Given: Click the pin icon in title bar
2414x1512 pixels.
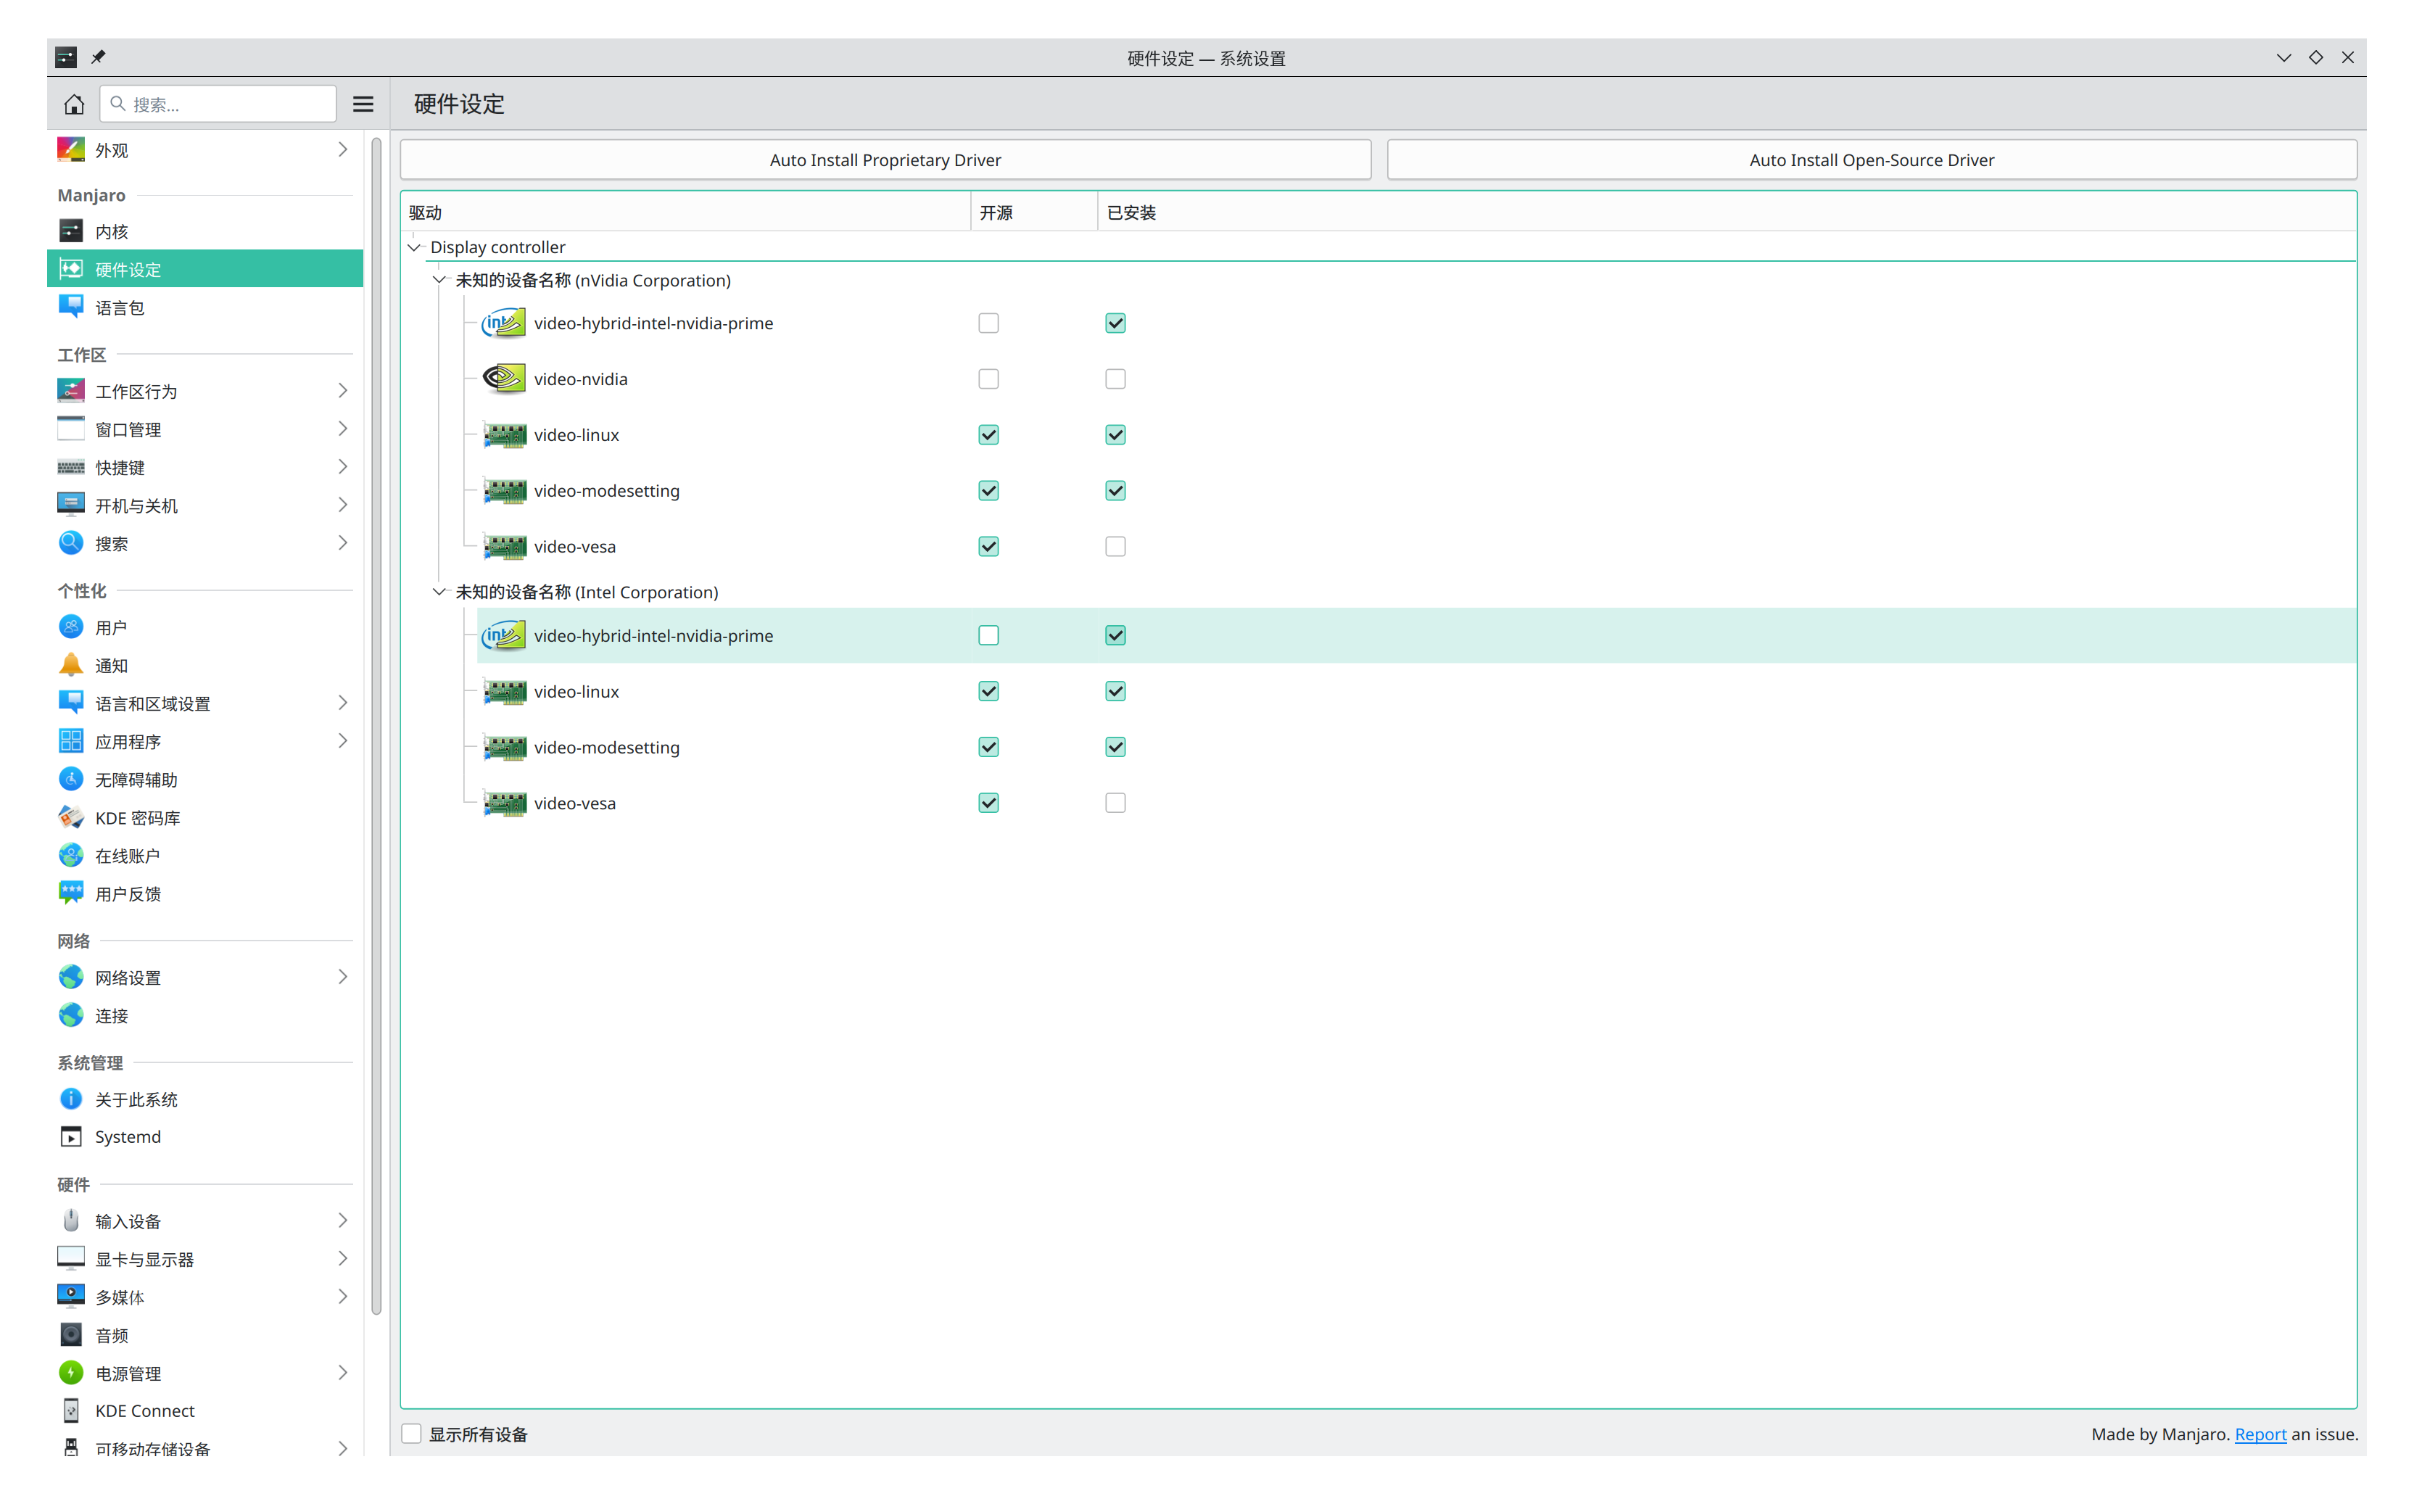Looking at the screenshot, I should coord(98,57).
